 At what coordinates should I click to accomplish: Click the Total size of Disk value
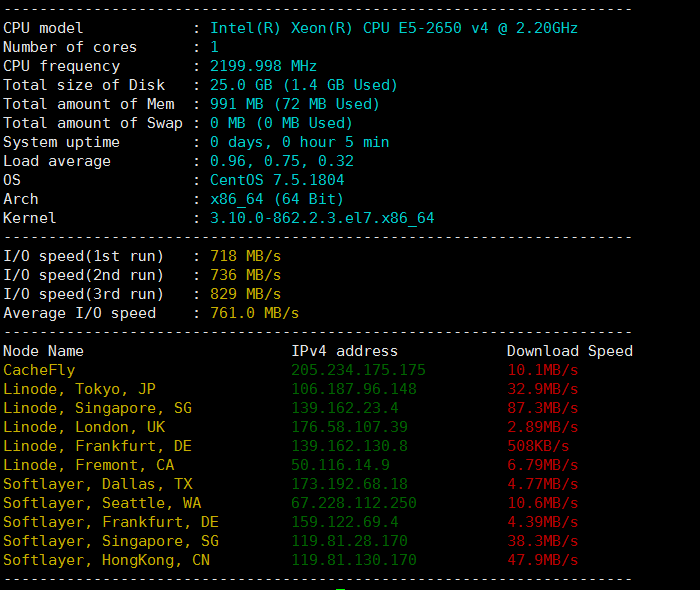303,85
